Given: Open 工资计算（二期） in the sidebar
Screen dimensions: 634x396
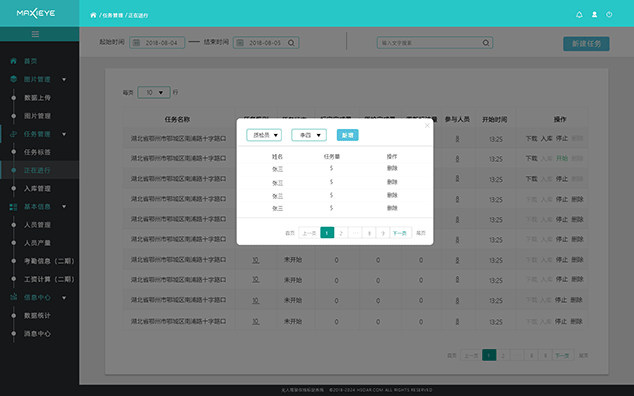Looking at the screenshot, I should click(x=49, y=280).
